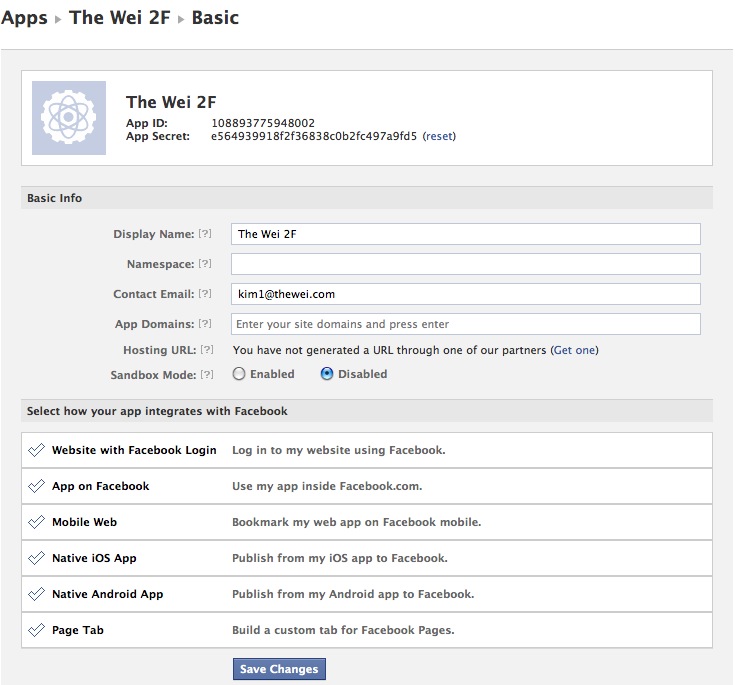Click the app gear icon thumbnail
The height and width of the screenshot is (685, 735).
coord(69,118)
